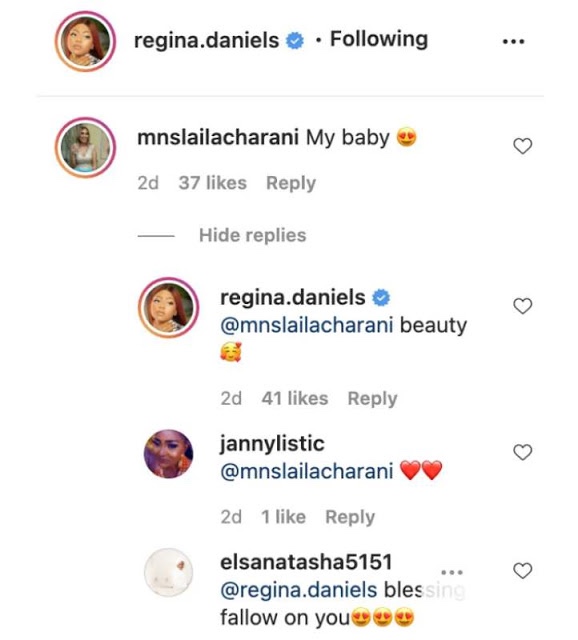Like regina.daniels' "beauty" reply
Screen dimensions: 578x640
coord(522,306)
